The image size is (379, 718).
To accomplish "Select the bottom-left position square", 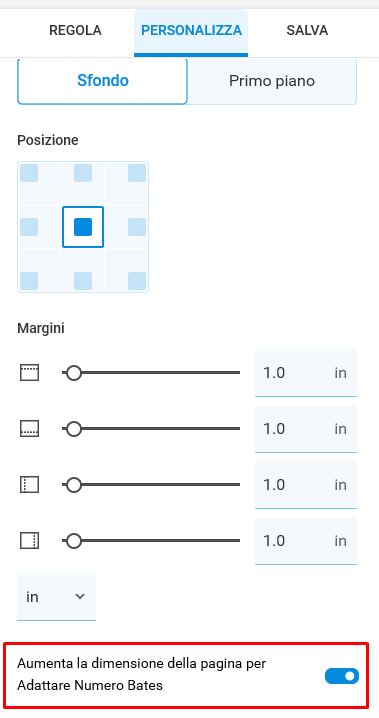I will click(29, 281).
